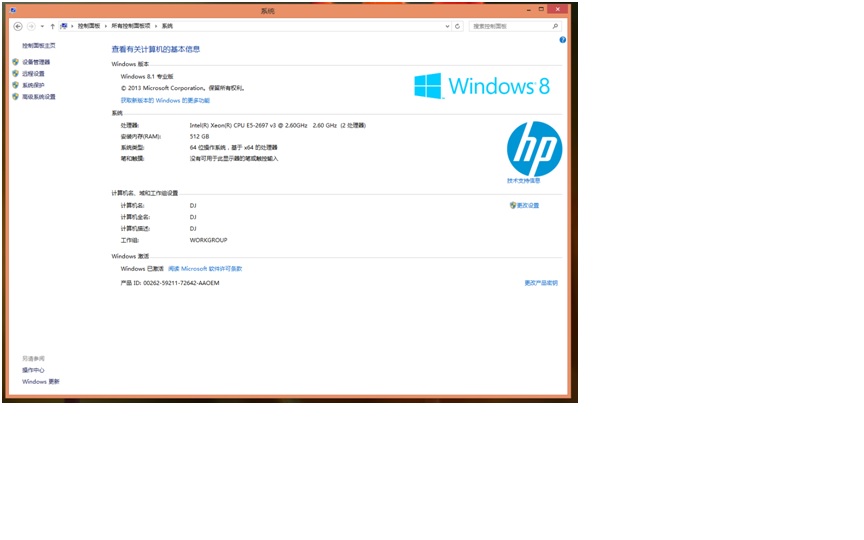This screenshot has width=864, height=540.
Task: Click the 64 位操作系统 system type value
Action: pos(234,148)
